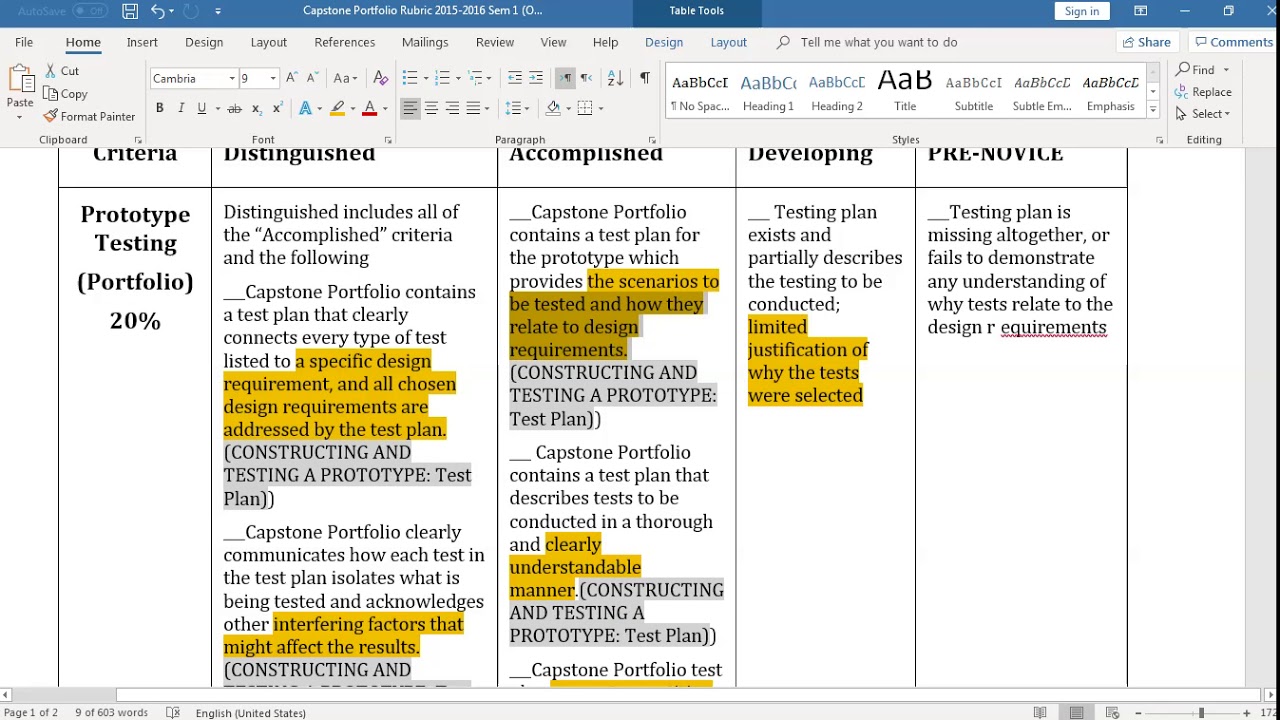Toggle left-to-right text direction
The height and width of the screenshot is (720, 1280).
(x=565, y=78)
